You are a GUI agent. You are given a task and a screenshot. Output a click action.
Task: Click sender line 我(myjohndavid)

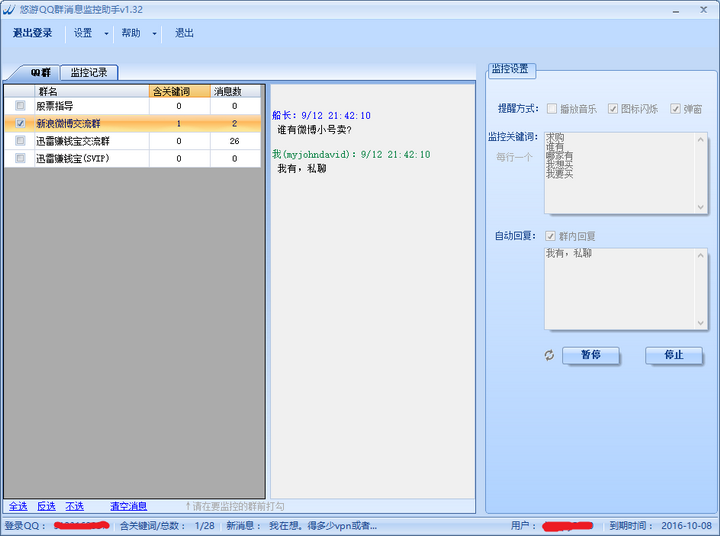[351, 154]
